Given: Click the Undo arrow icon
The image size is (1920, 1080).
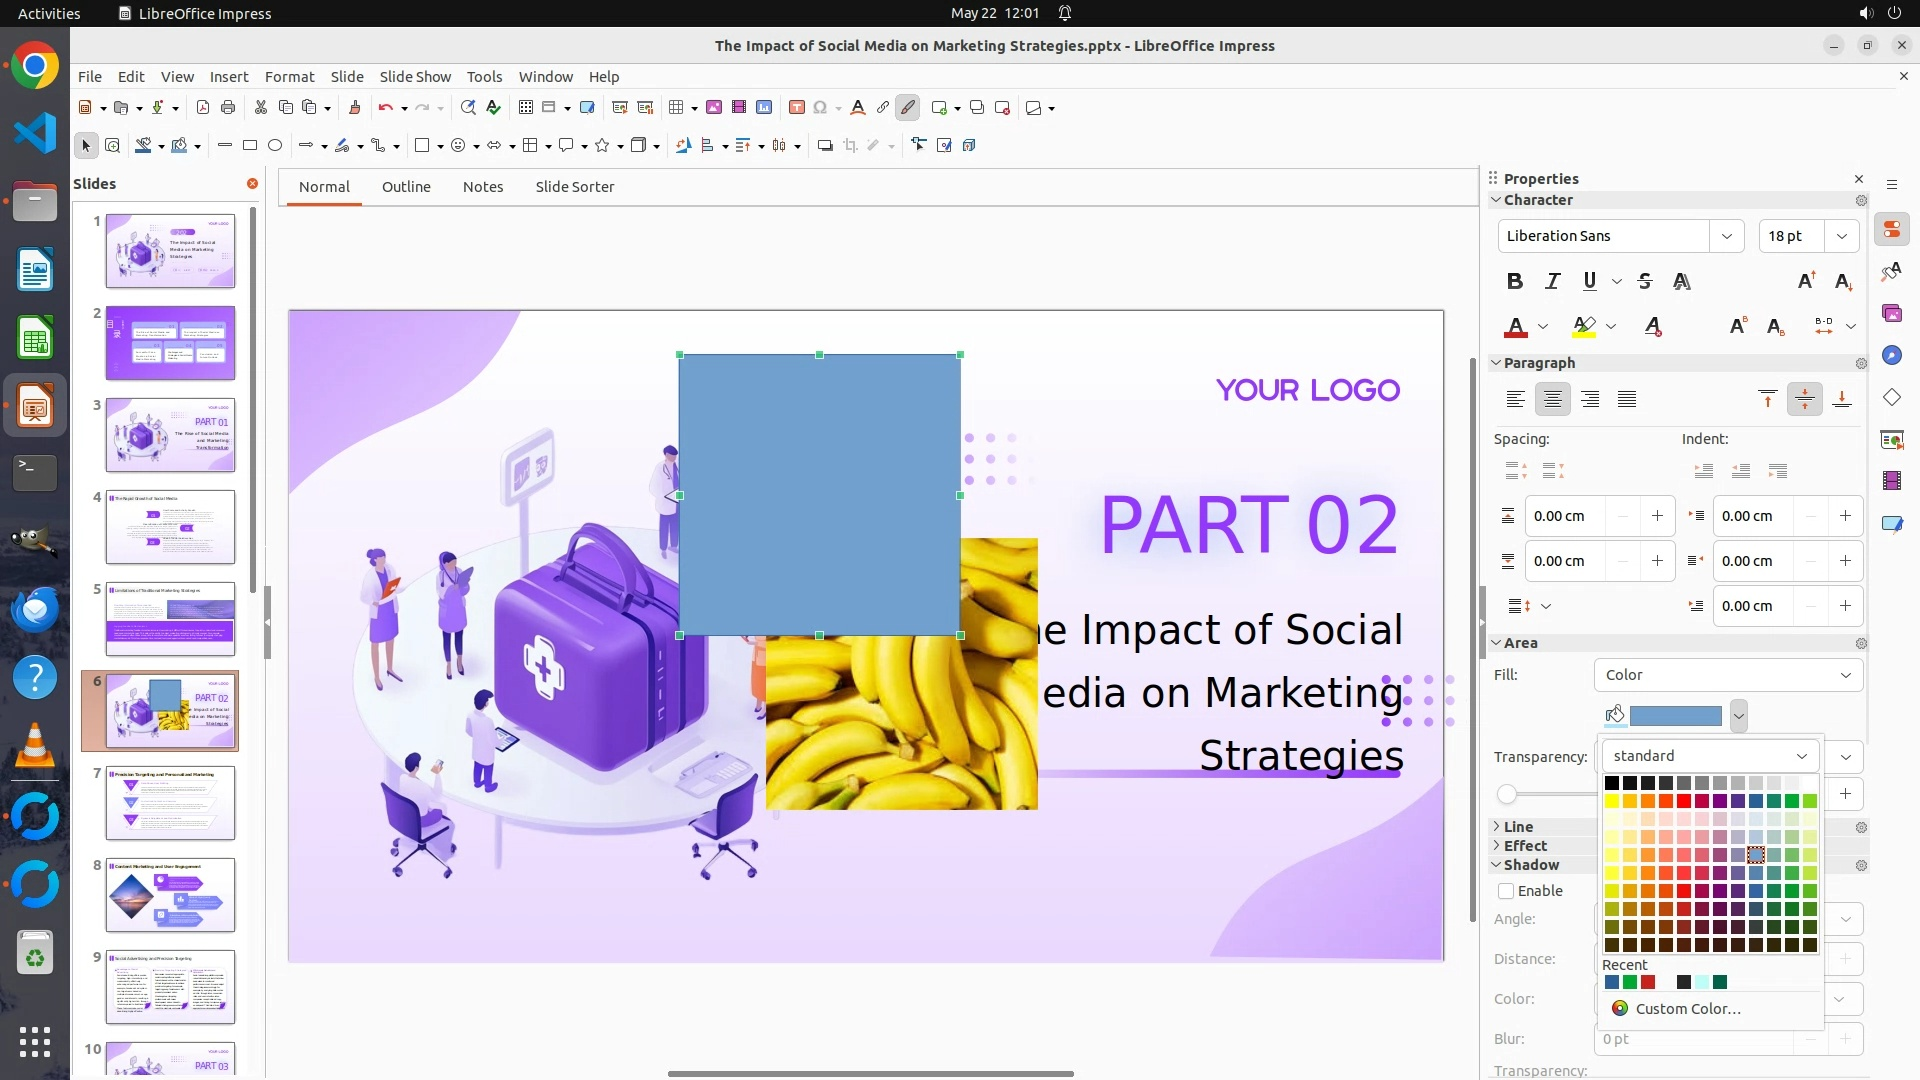Looking at the screenshot, I should (x=385, y=107).
